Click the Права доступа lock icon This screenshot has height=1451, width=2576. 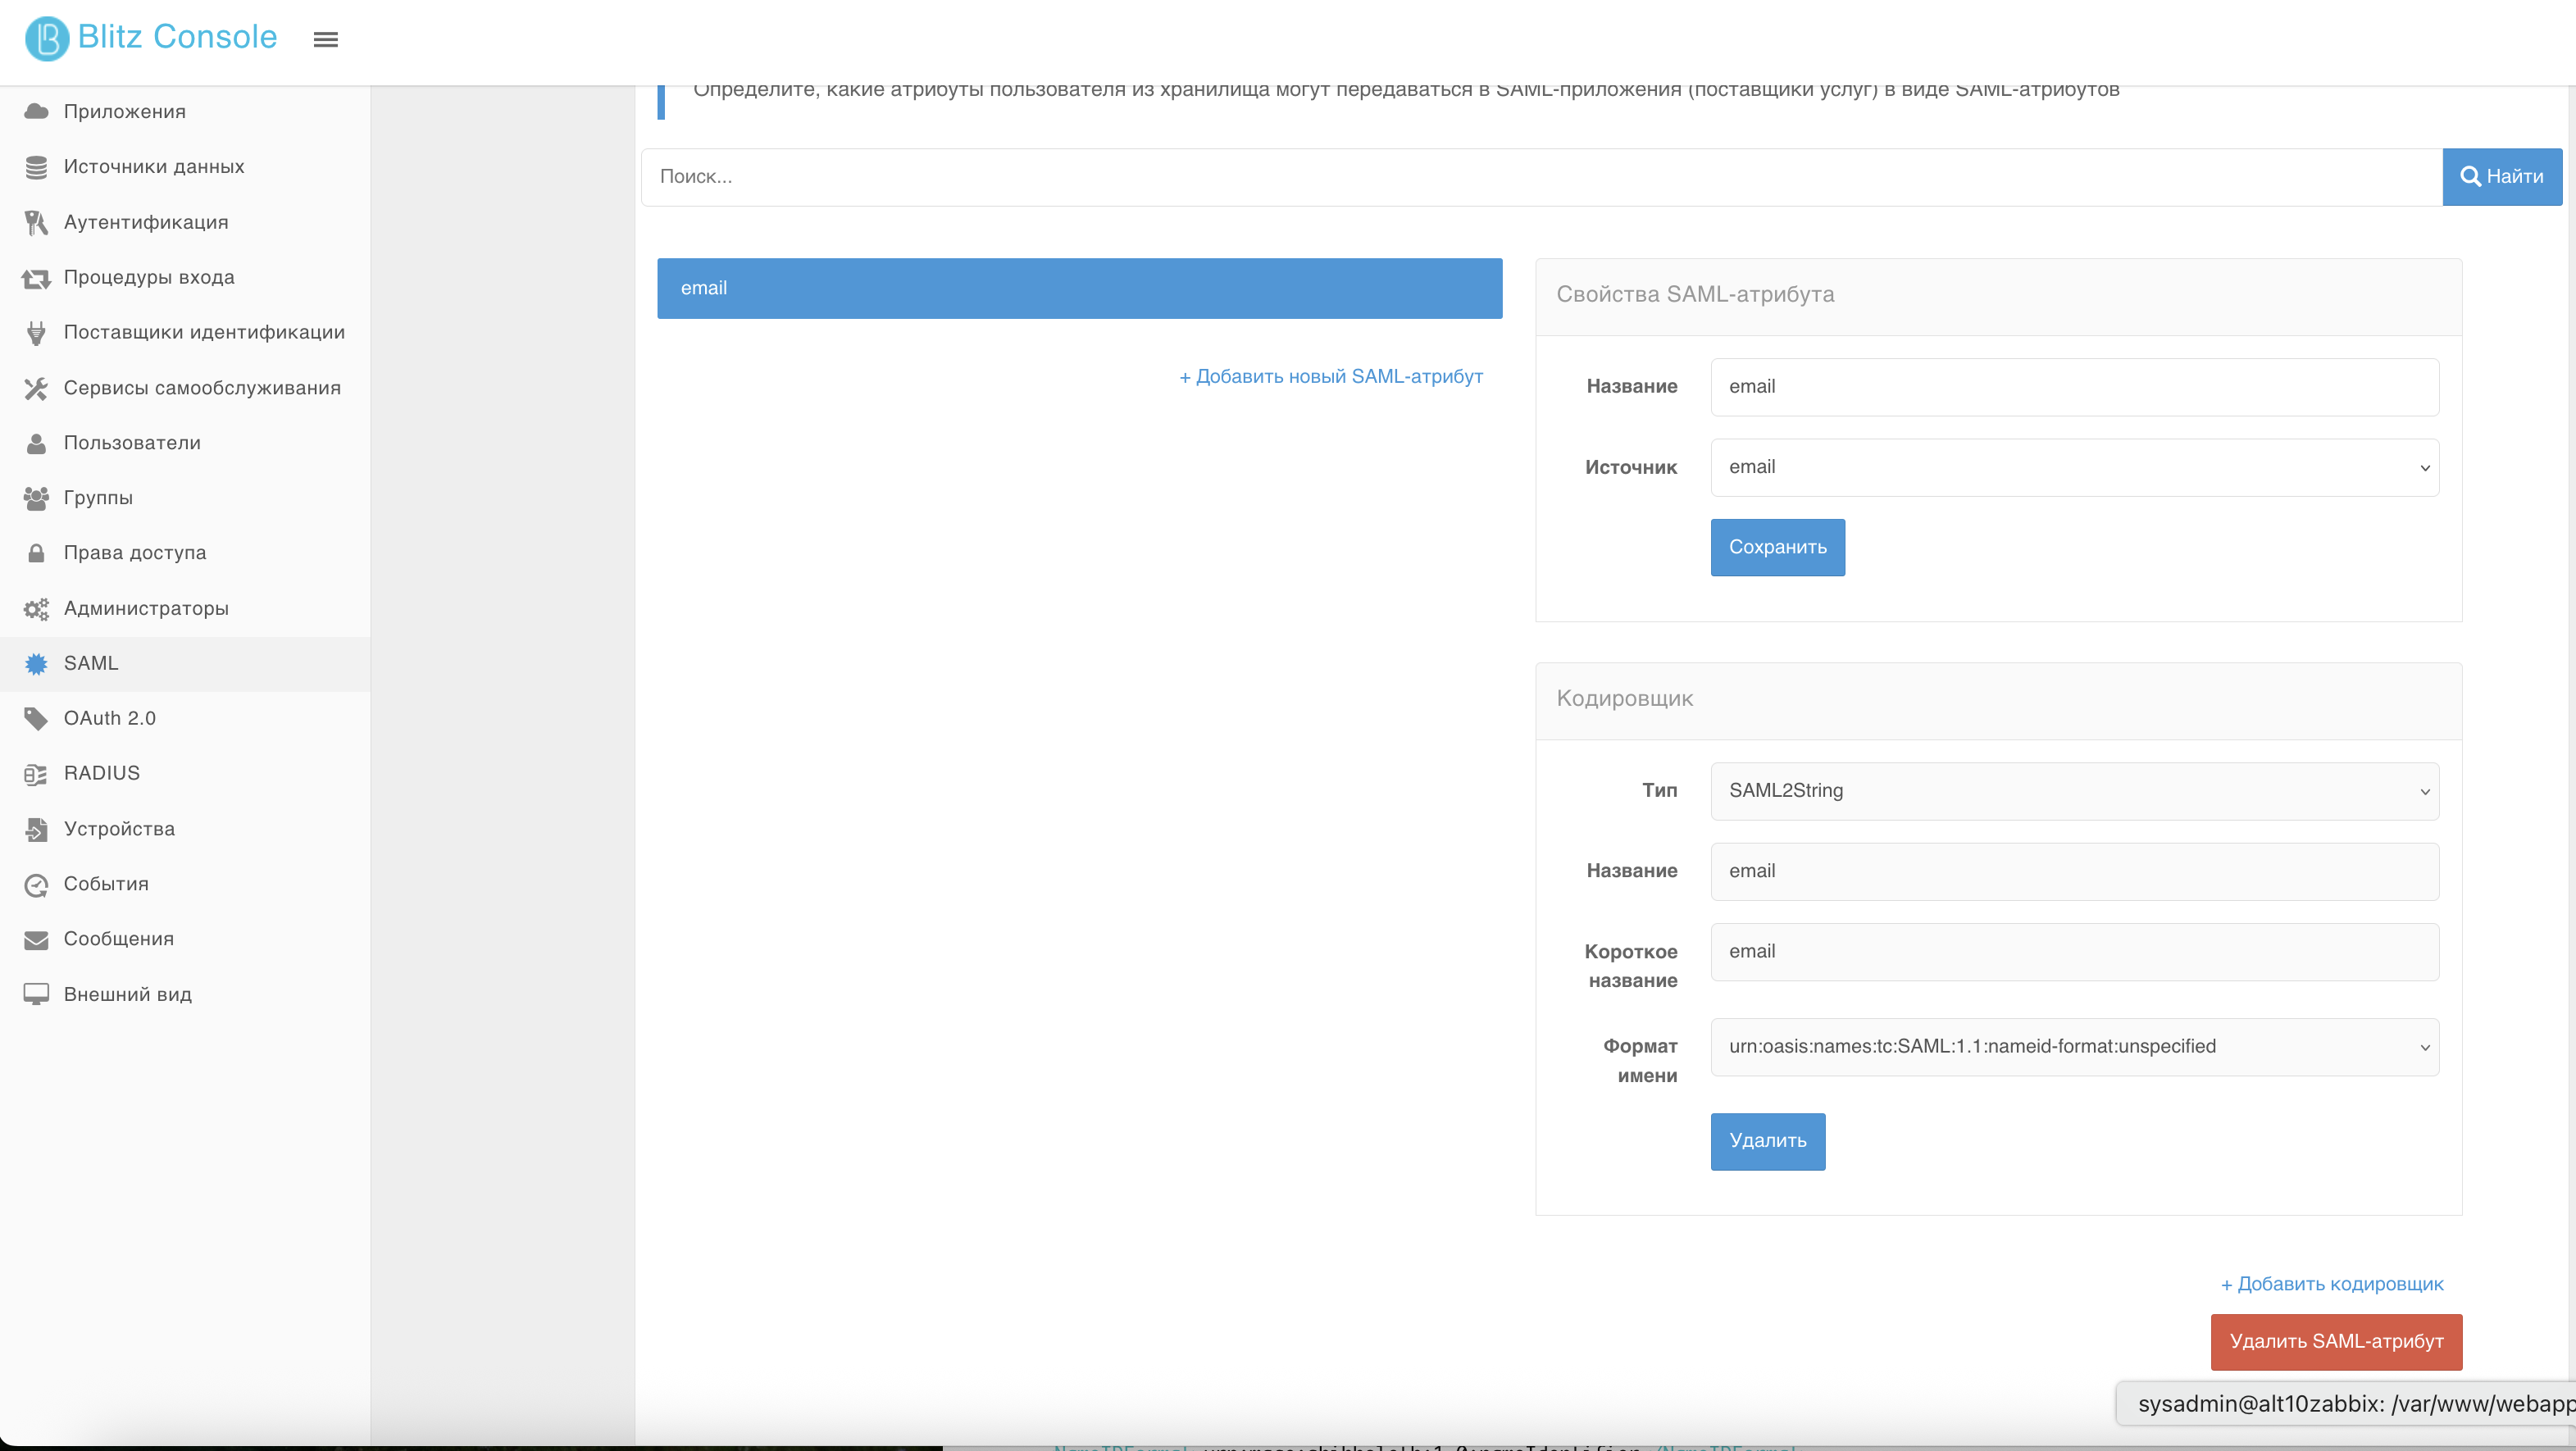36,553
